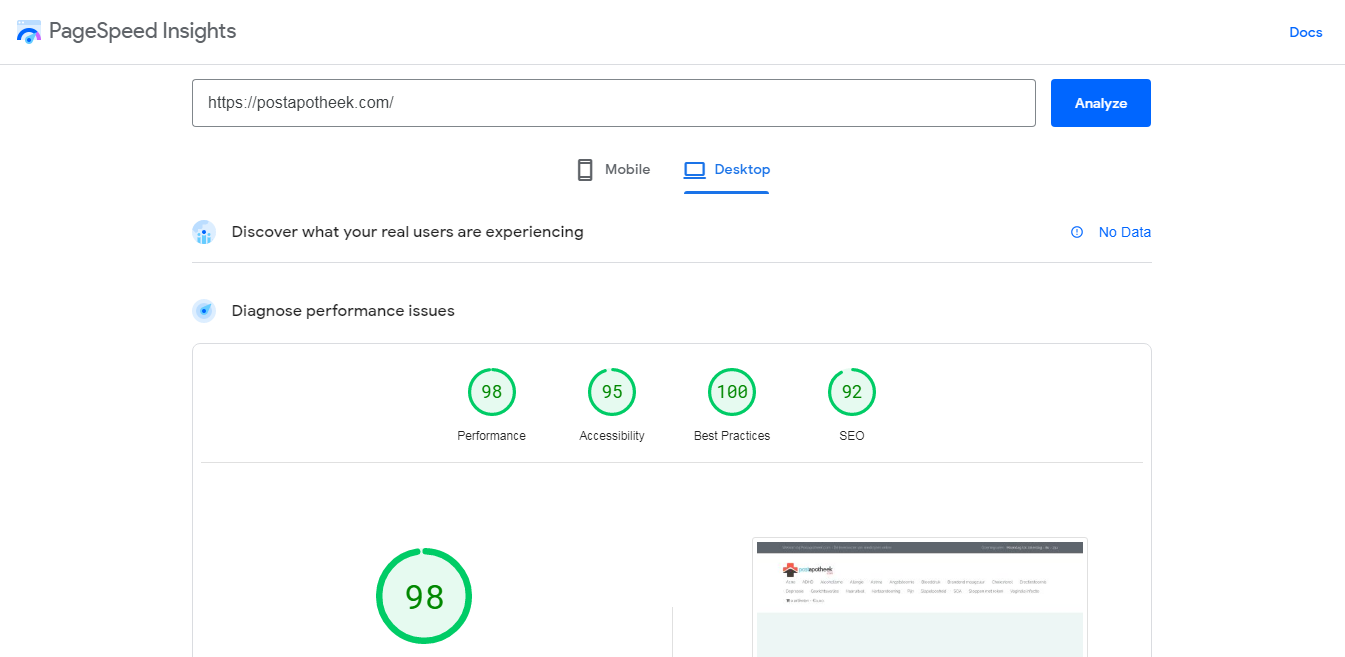
Task: Select the Accessibility score gauge showing 95
Action: coord(611,391)
